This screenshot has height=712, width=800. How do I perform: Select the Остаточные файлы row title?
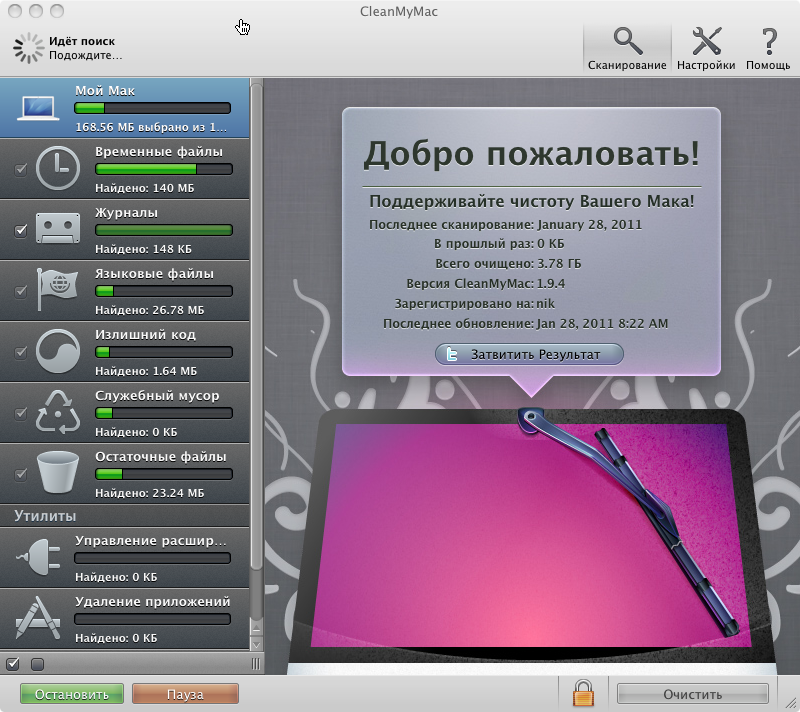[161, 456]
